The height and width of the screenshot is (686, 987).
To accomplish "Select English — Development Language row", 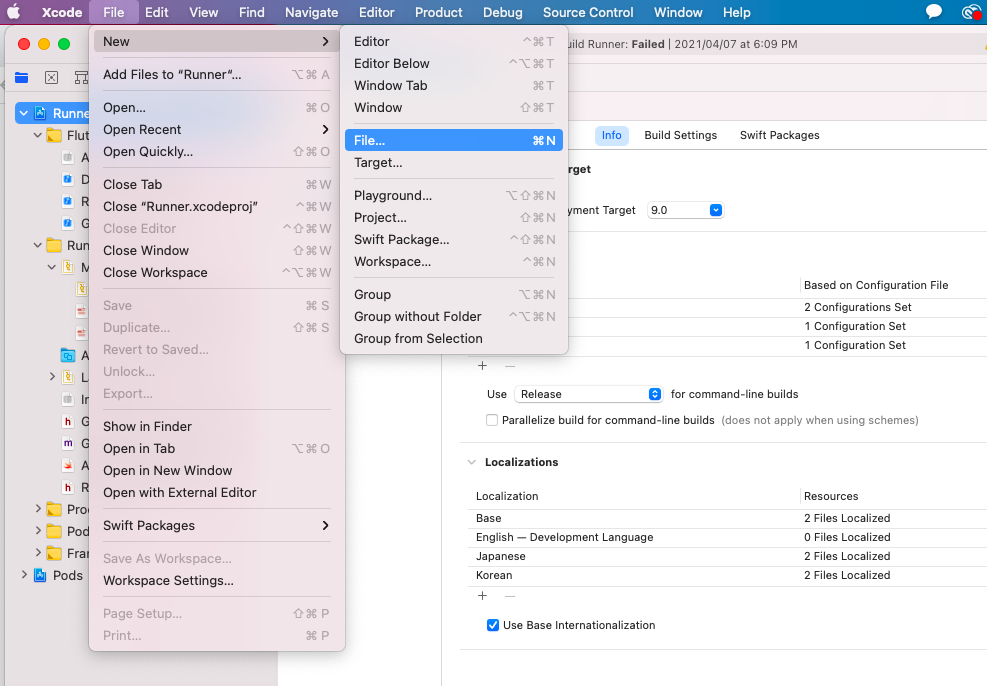I will point(728,537).
